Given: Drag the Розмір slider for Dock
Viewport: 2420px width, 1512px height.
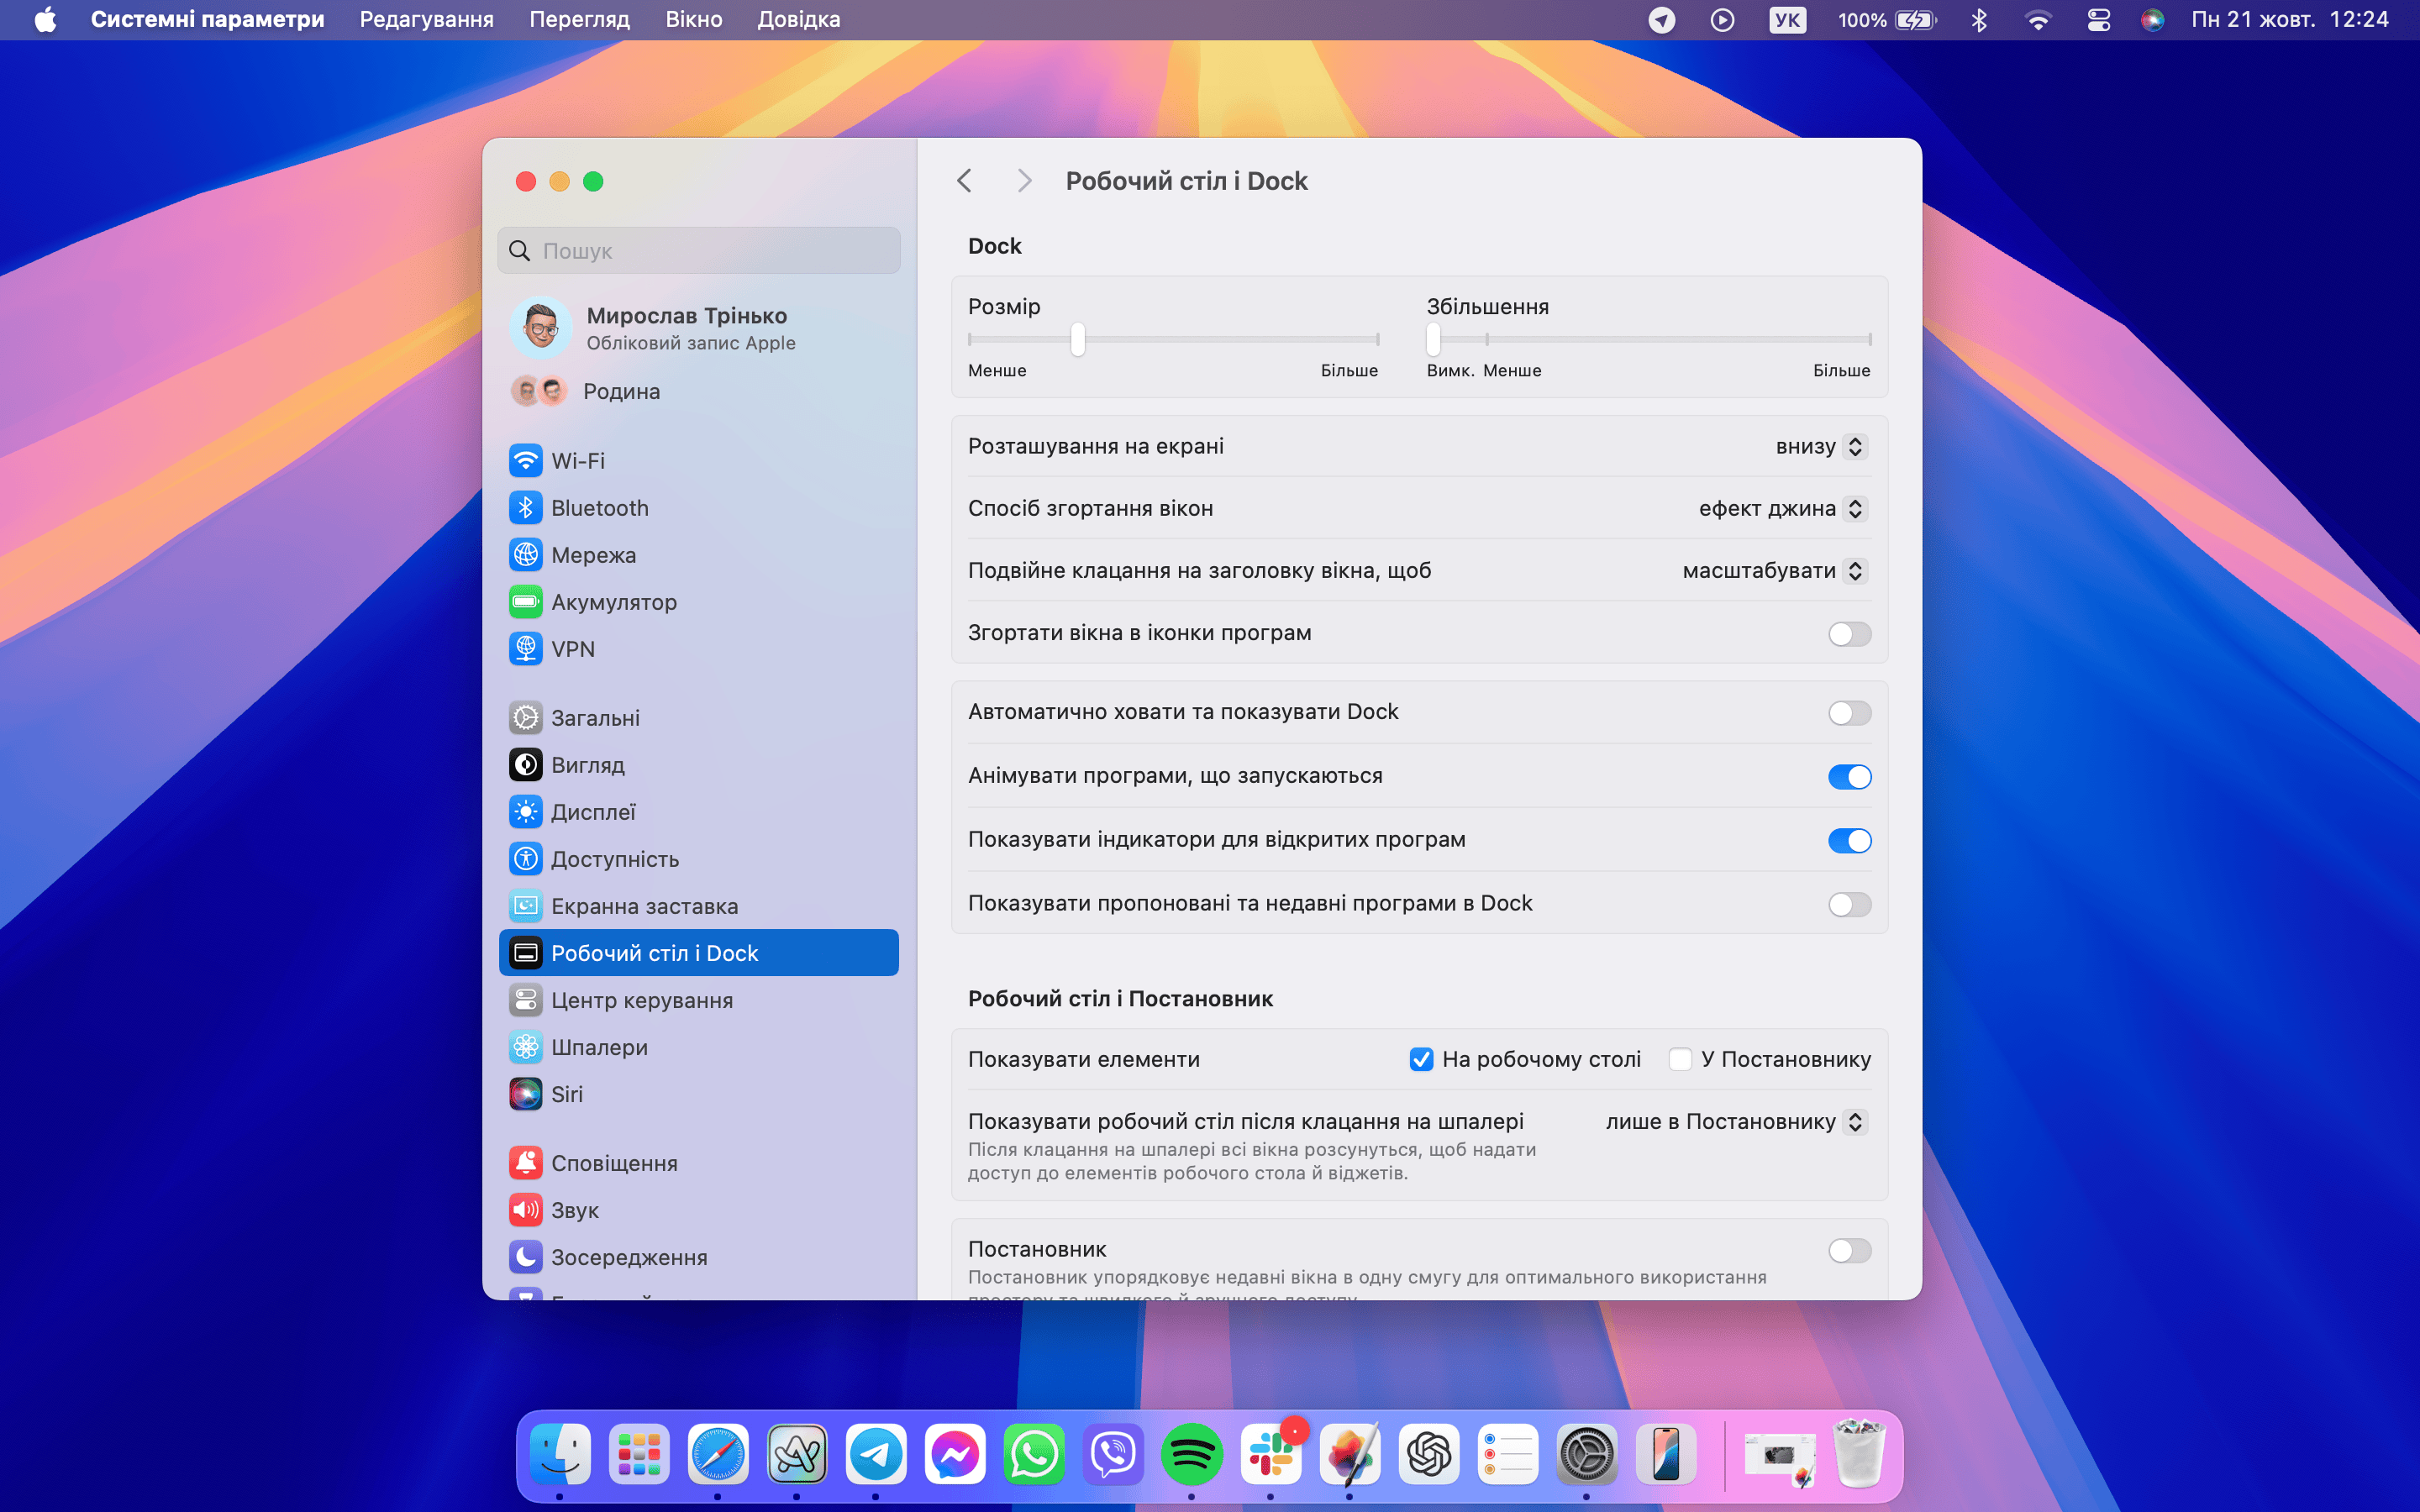Looking at the screenshot, I should tap(1076, 338).
